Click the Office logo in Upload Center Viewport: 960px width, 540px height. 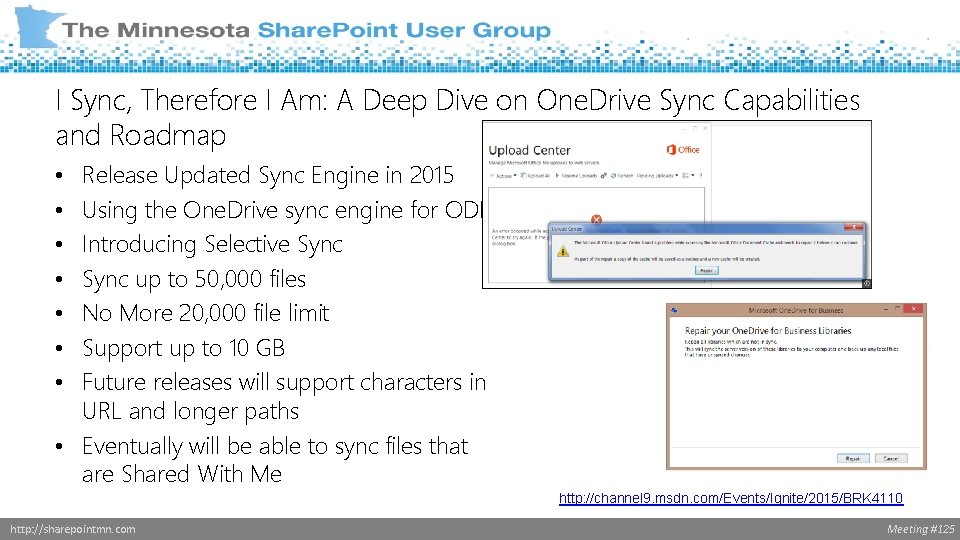click(x=683, y=150)
